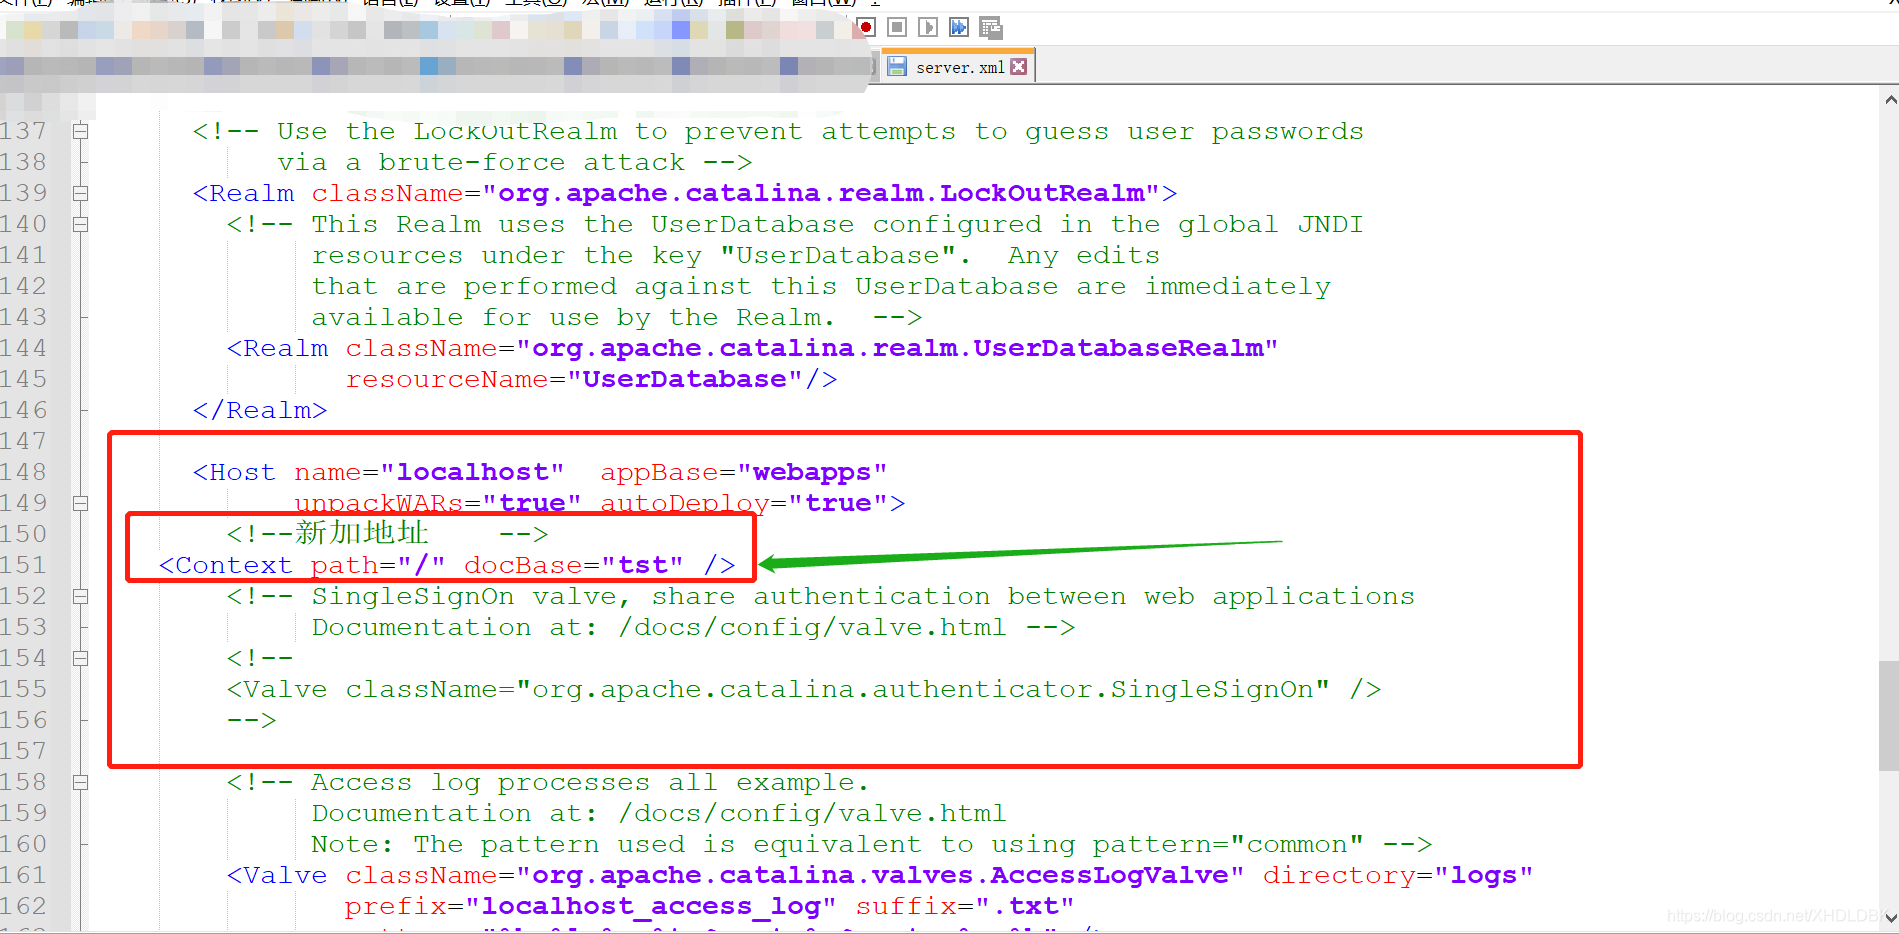
Task: Collapse the Host block fold at line 149
Action: (x=81, y=503)
